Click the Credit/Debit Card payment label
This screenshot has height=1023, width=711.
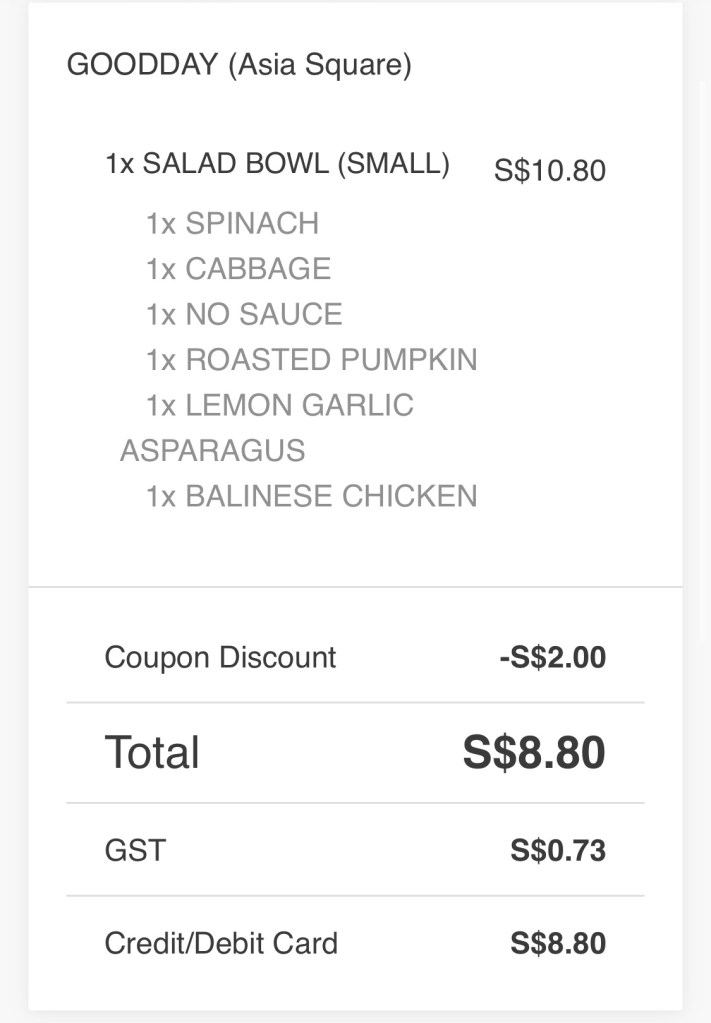click(221, 943)
